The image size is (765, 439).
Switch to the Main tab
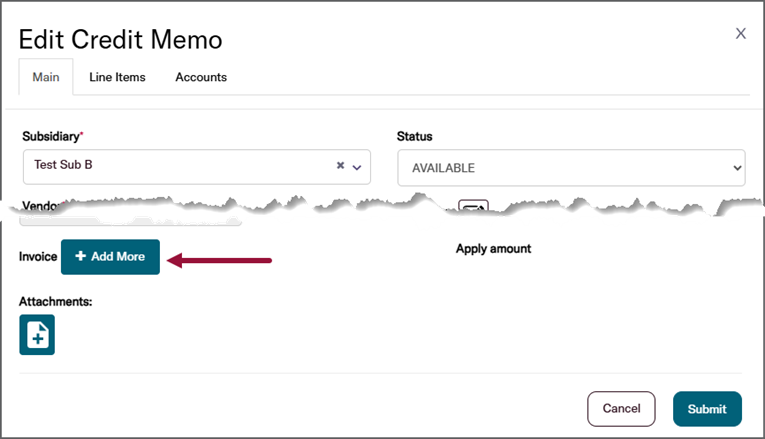46,77
